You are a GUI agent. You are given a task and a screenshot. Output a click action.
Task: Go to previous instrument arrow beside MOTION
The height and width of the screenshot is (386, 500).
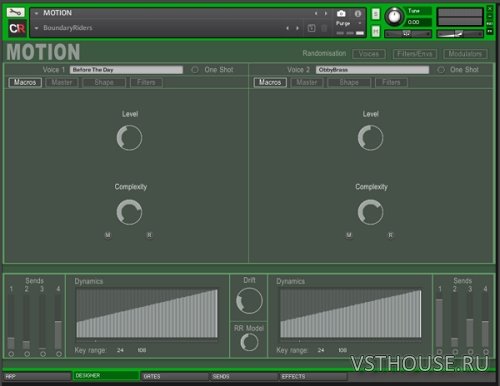point(316,14)
